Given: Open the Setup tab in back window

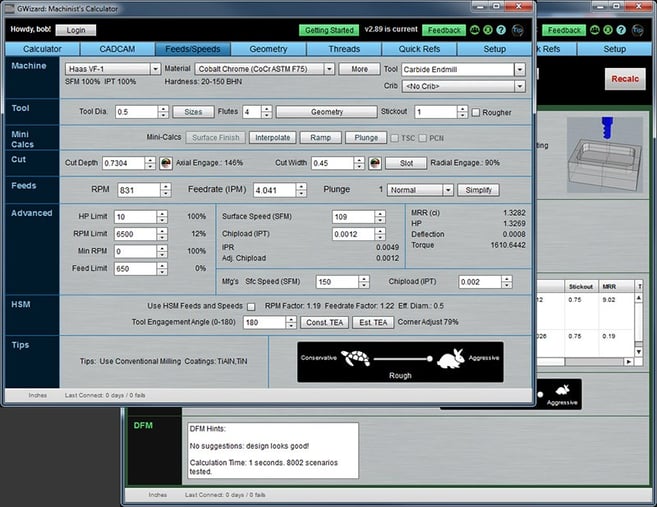Looking at the screenshot, I should (614, 49).
